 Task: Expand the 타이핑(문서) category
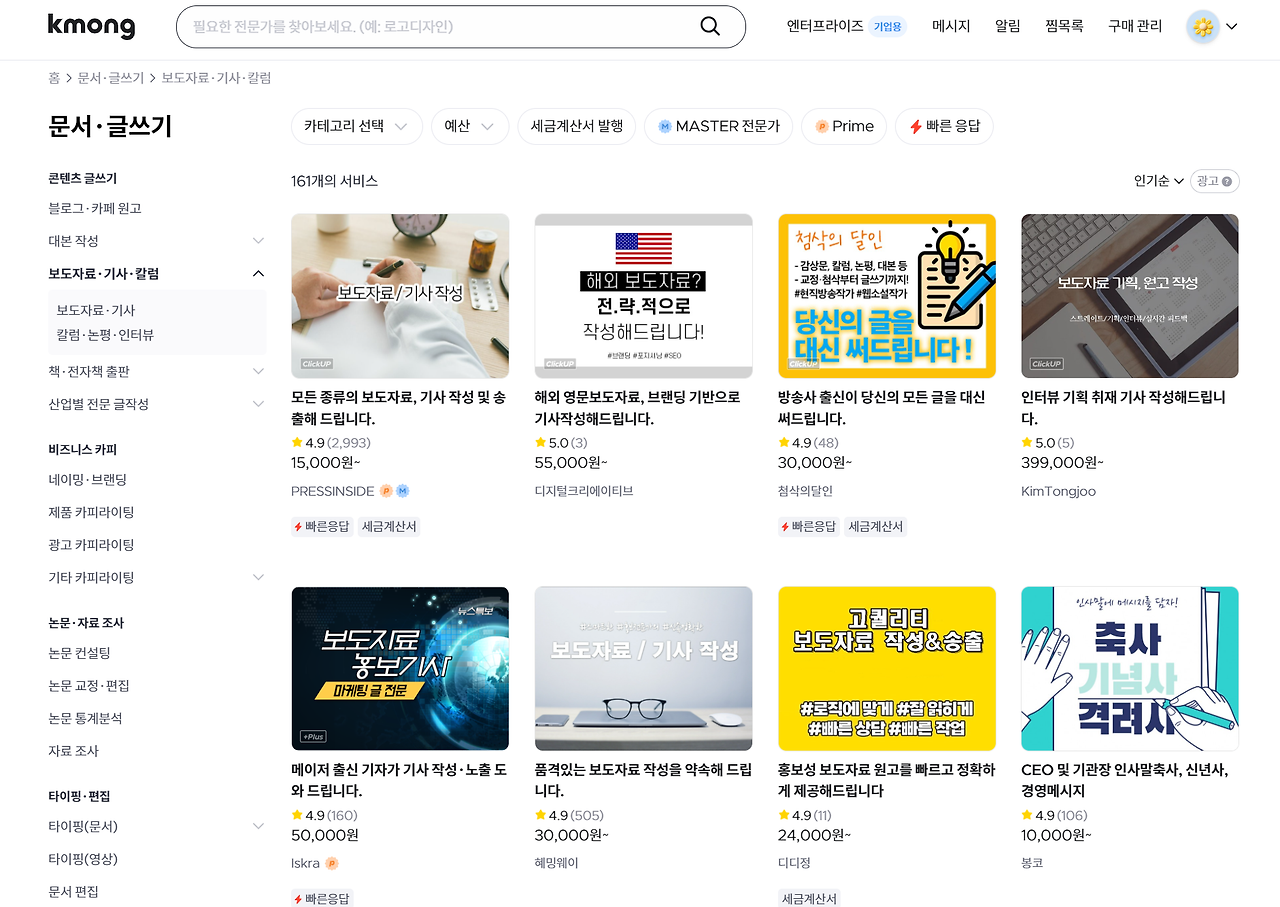pyautogui.click(x=258, y=826)
